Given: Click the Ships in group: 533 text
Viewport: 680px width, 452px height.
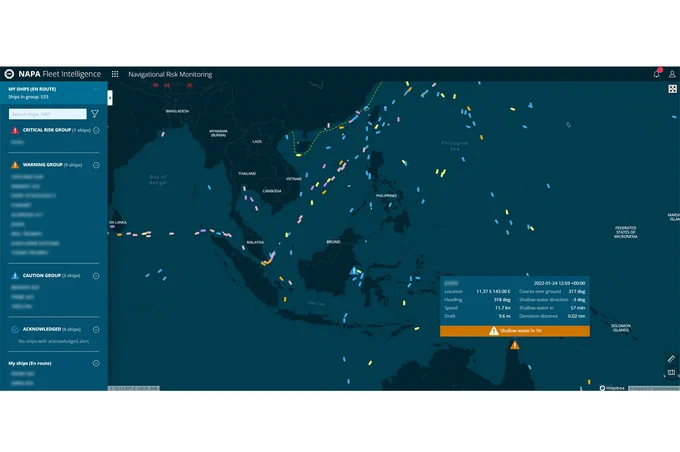Looking at the screenshot, I should coord(28,97).
